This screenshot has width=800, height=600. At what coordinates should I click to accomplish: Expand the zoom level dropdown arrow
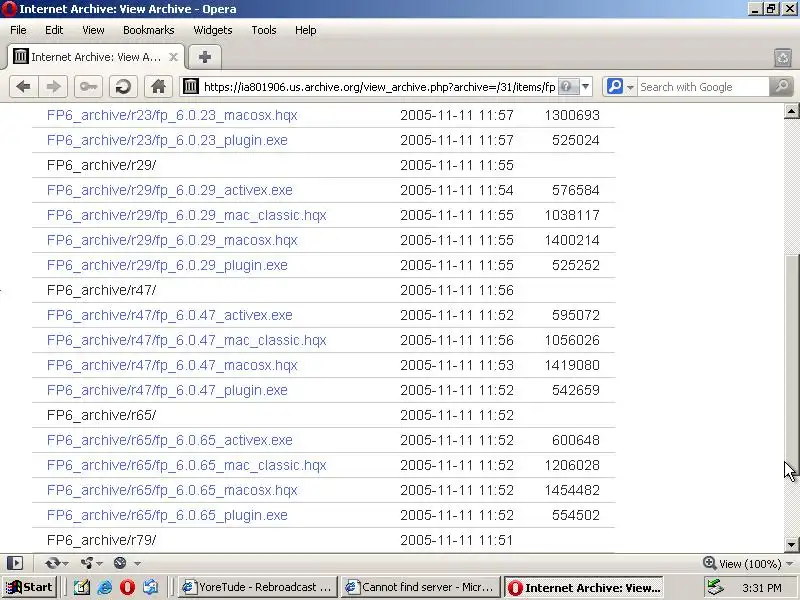tap(790, 564)
